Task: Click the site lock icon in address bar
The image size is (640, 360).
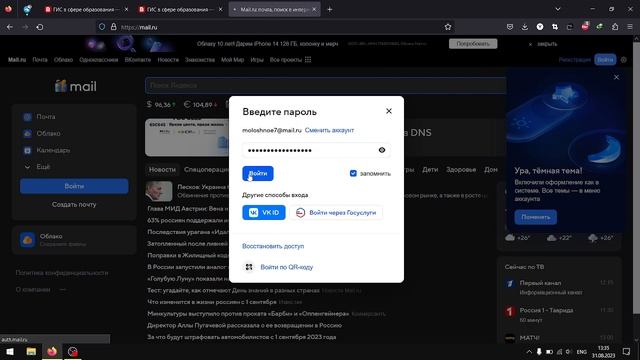Action: click(x=113, y=27)
